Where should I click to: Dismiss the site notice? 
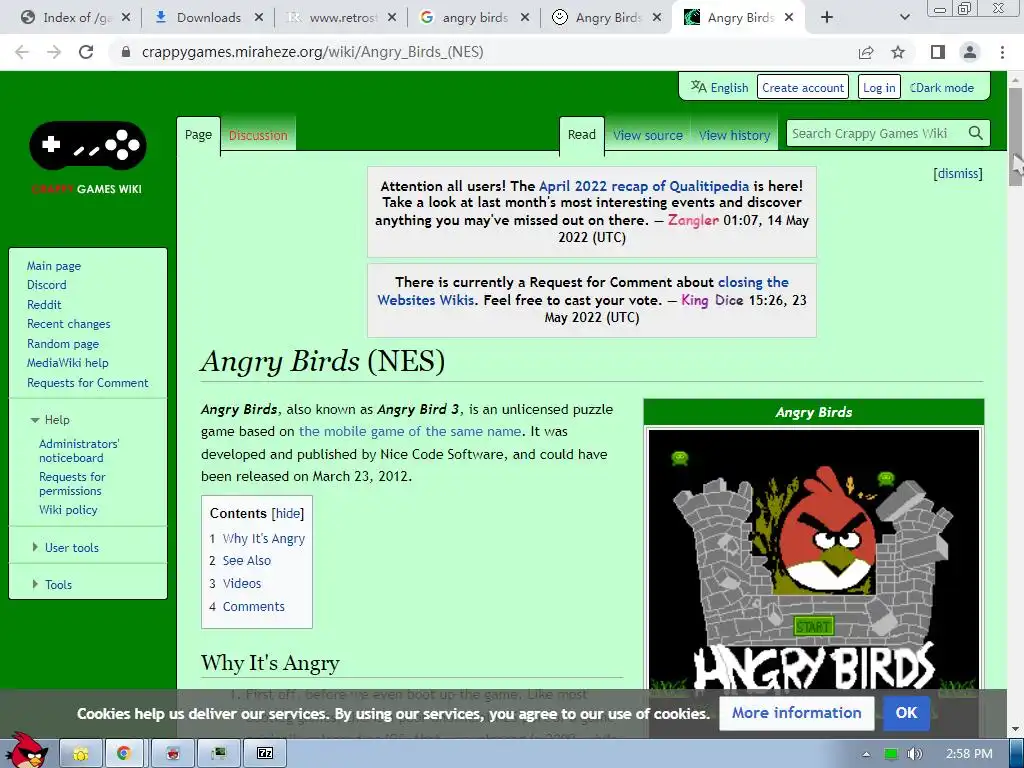(958, 174)
